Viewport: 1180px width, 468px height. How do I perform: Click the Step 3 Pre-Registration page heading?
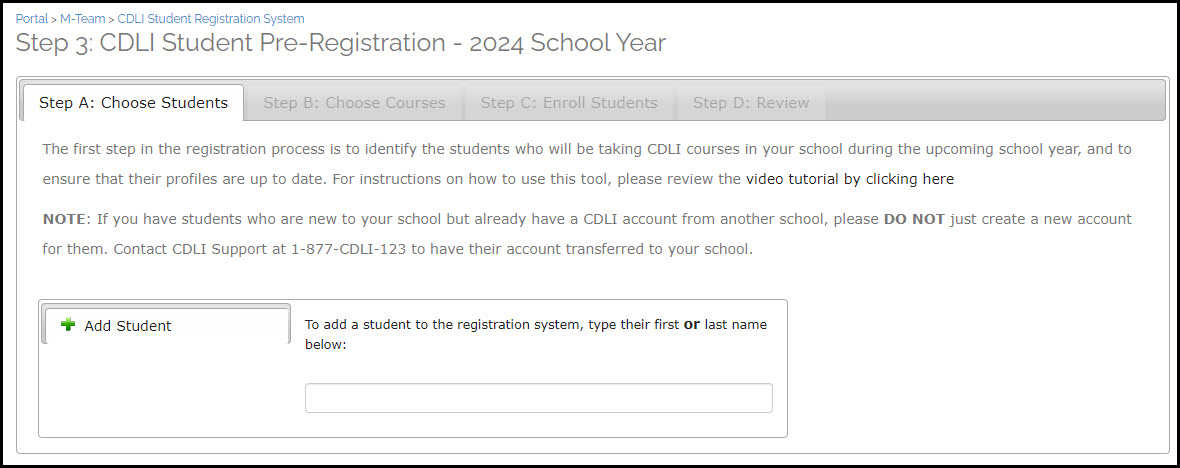click(341, 43)
